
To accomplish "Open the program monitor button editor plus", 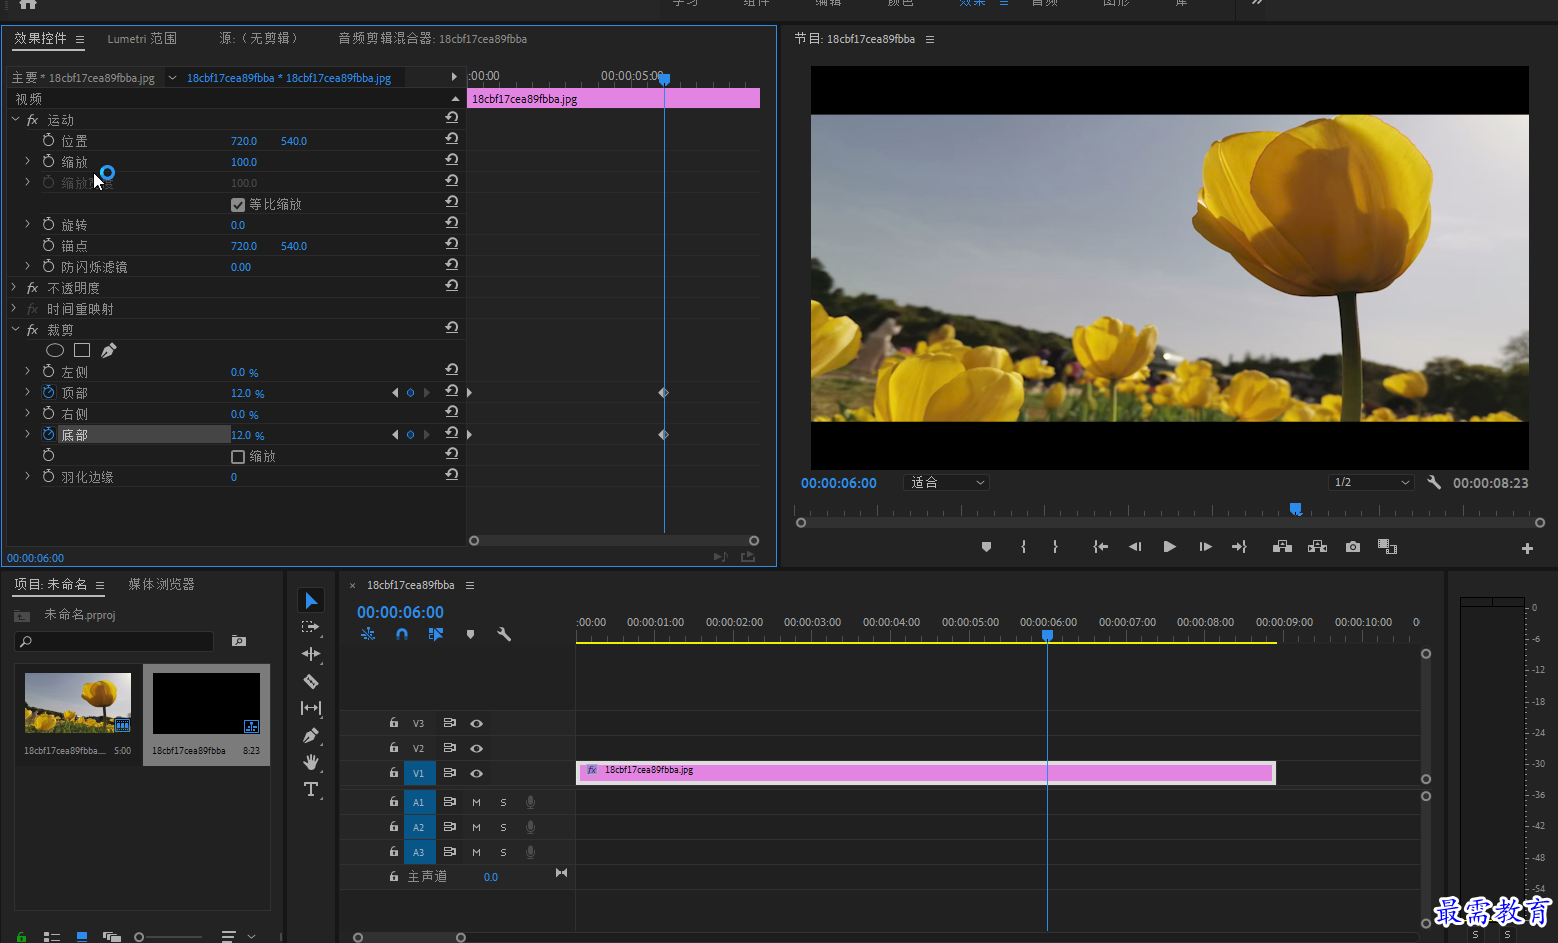I will (x=1527, y=548).
